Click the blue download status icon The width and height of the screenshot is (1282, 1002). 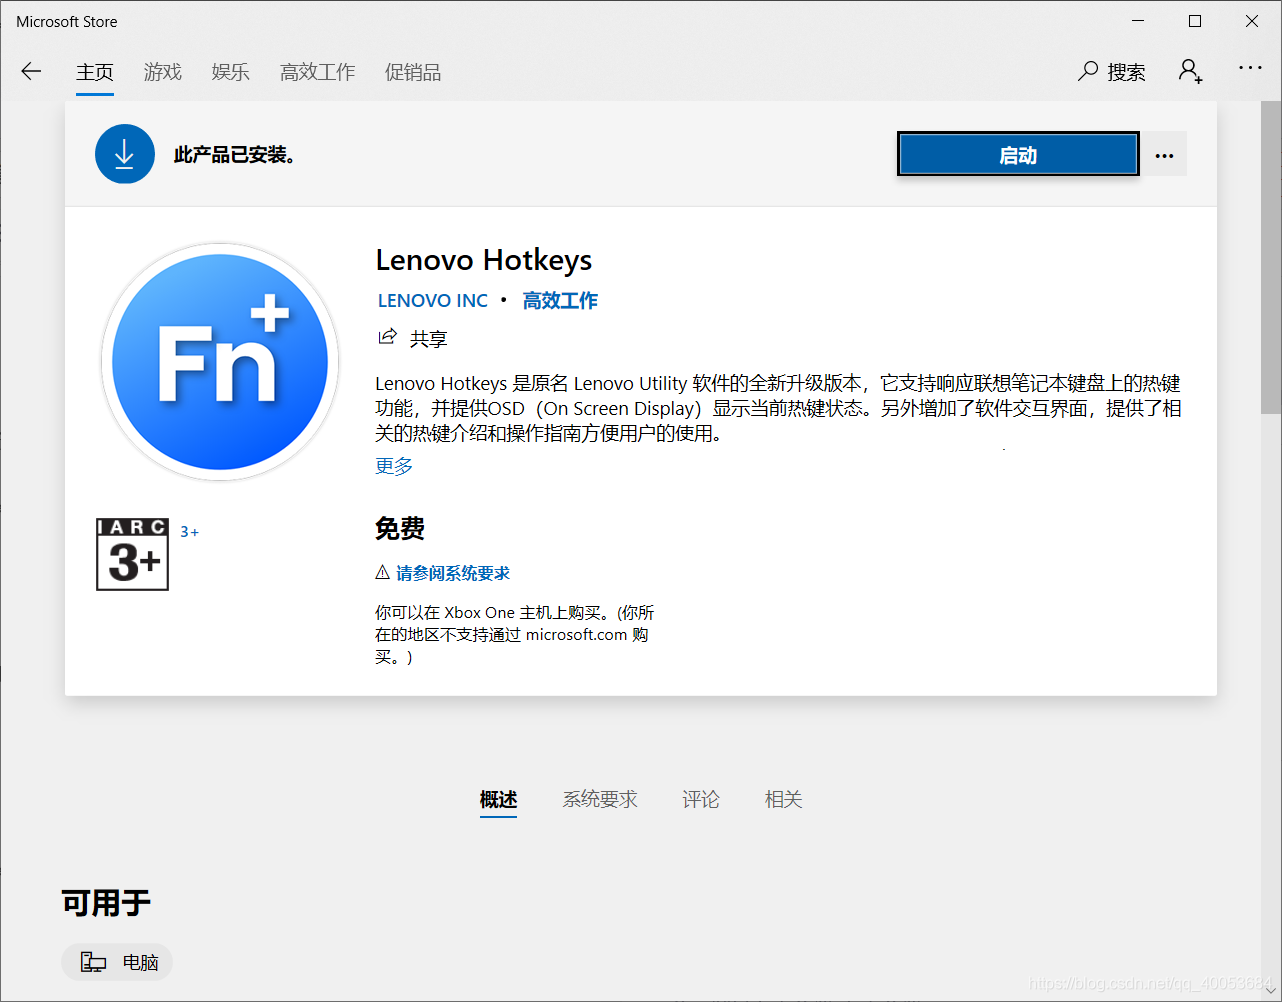coord(125,154)
